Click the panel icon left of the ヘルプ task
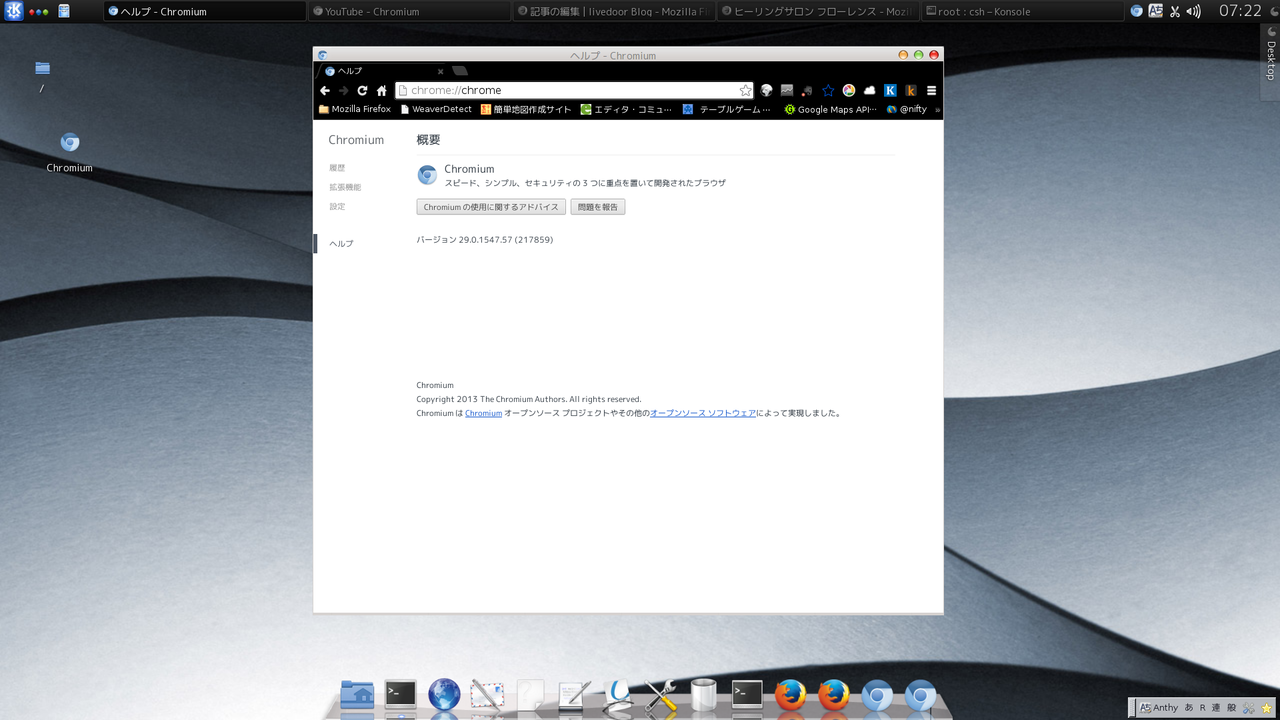The width and height of the screenshot is (1280, 720). tap(64, 11)
